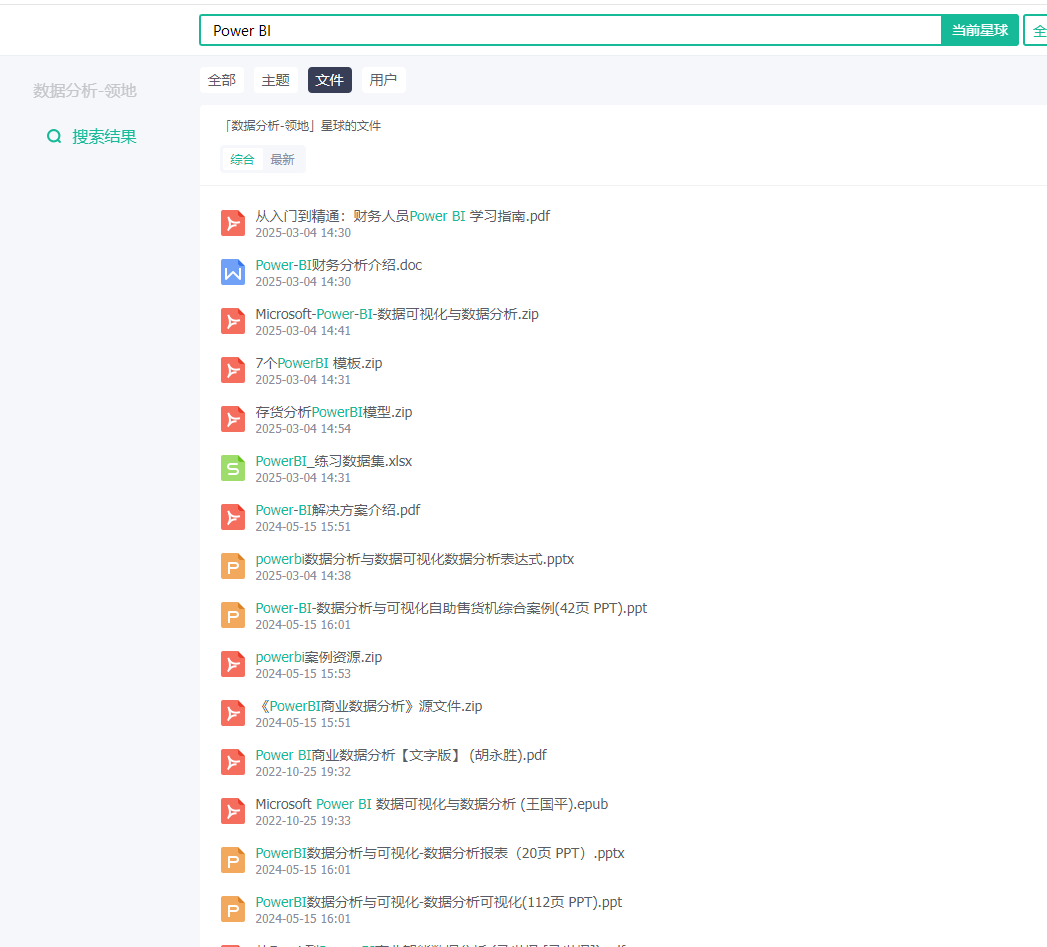Click the 2025-03-04 14:41 timestamp
Image resolution: width=1047 pixels, height=947 pixels.
[x=303, y=331]
